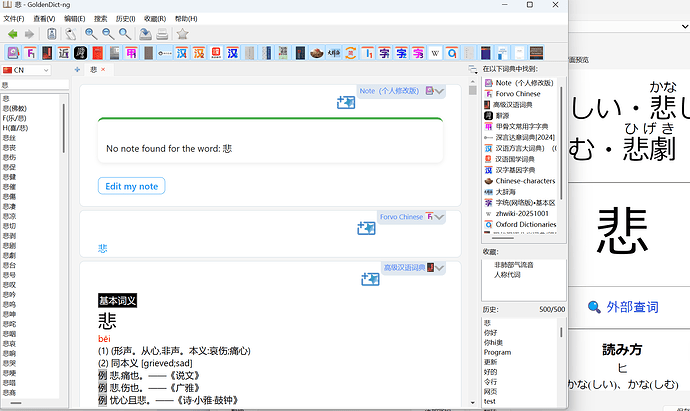Select H(喜/悲) in the word list
Screen dimensions: 690x411
[15, 128]
